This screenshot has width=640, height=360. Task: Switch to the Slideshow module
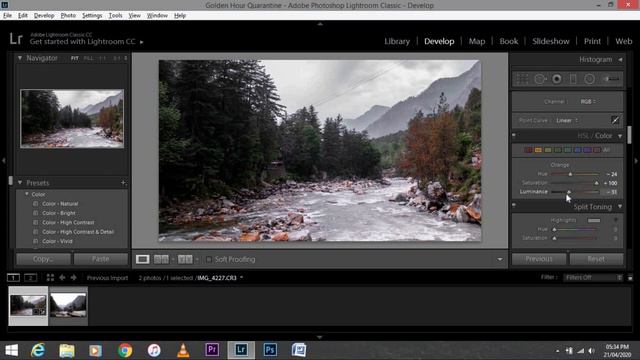click(551, 41)
